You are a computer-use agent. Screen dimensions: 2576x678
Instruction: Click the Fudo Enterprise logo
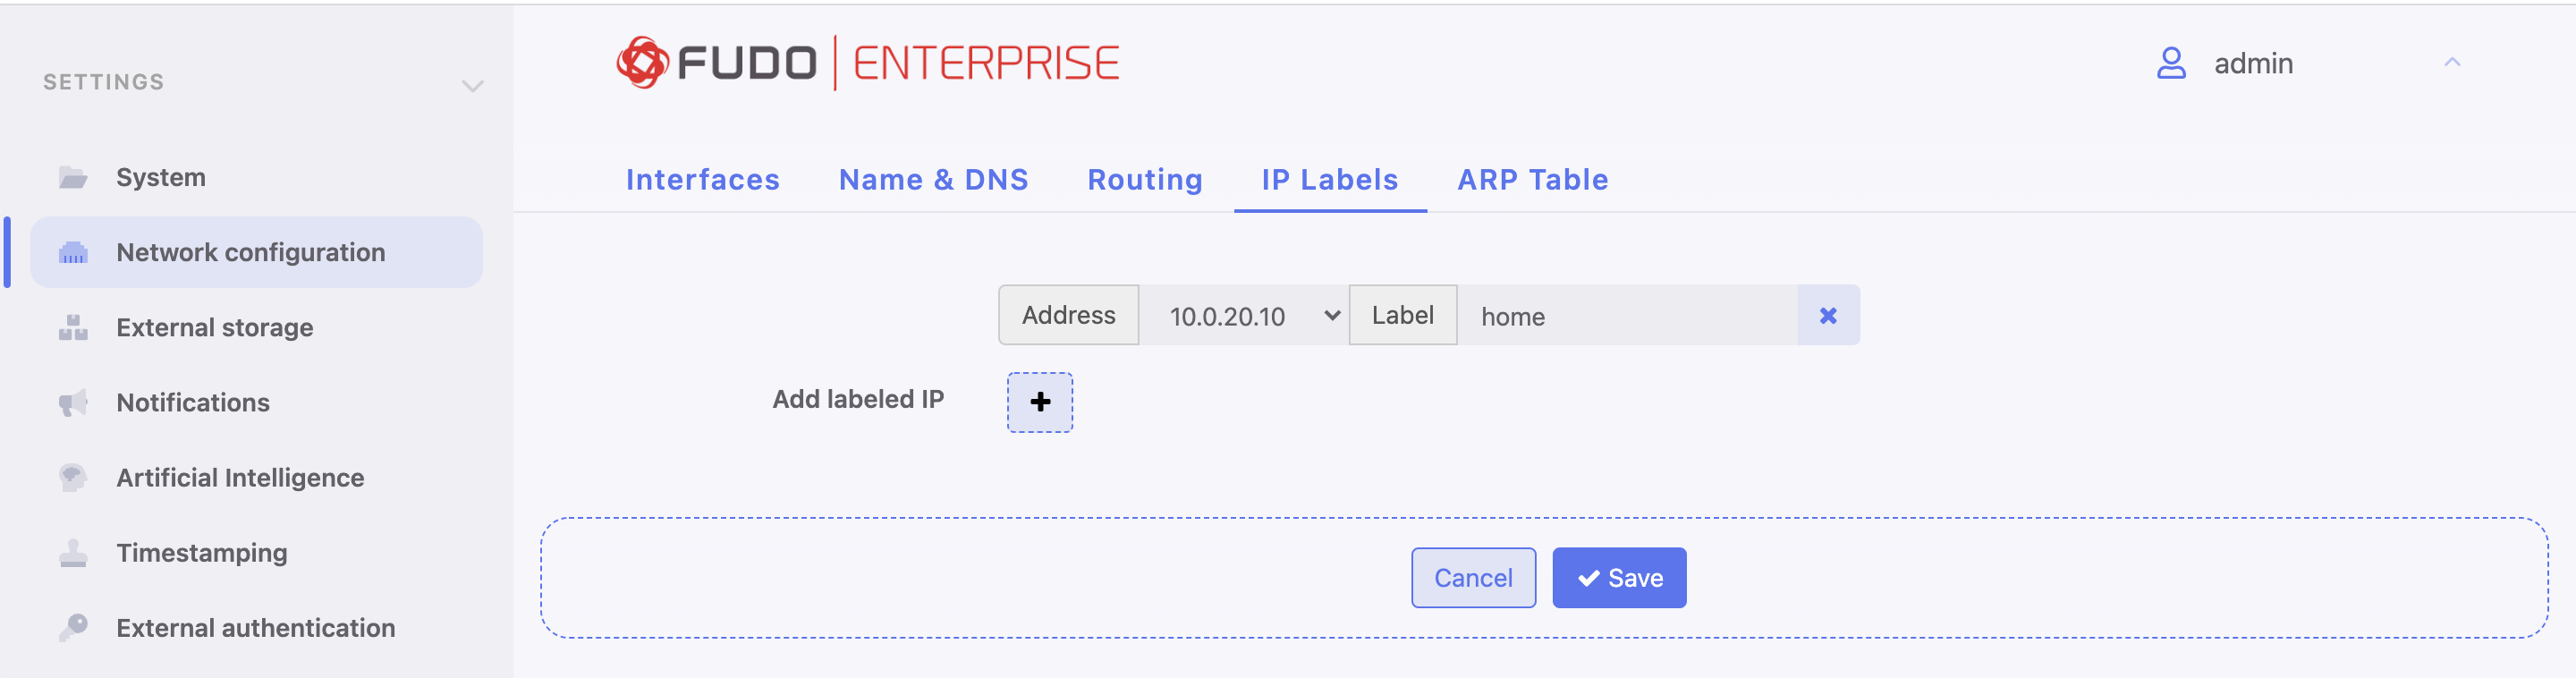click(x=867, y=63)
